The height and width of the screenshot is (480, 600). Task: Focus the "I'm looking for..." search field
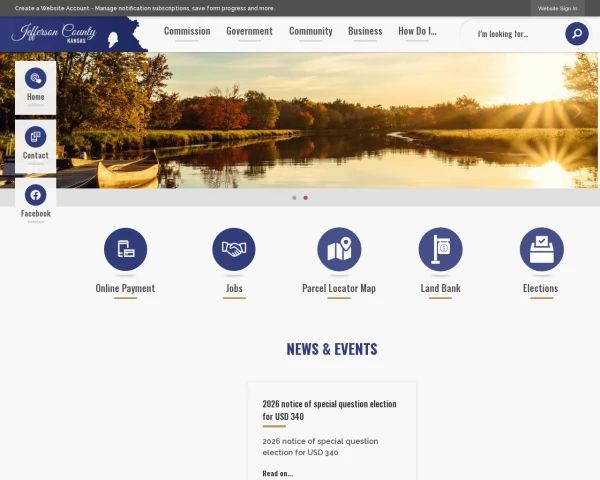click(515, 34)
